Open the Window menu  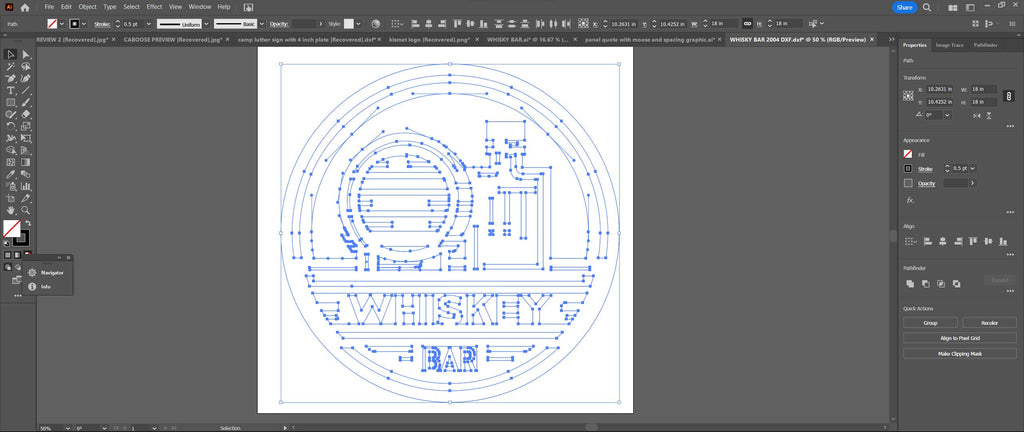point(199,7)
